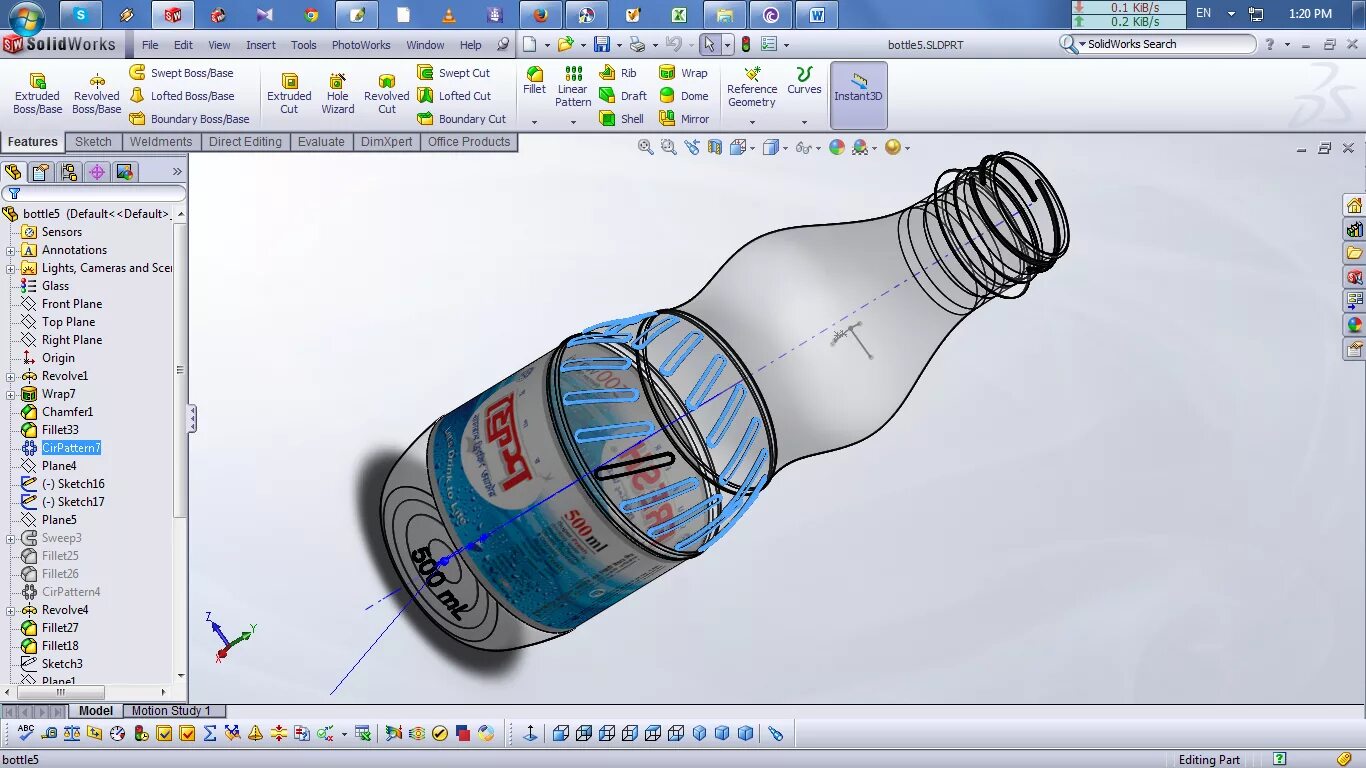Open the Help dropdown arrow beside question mark

[1286, 45]
